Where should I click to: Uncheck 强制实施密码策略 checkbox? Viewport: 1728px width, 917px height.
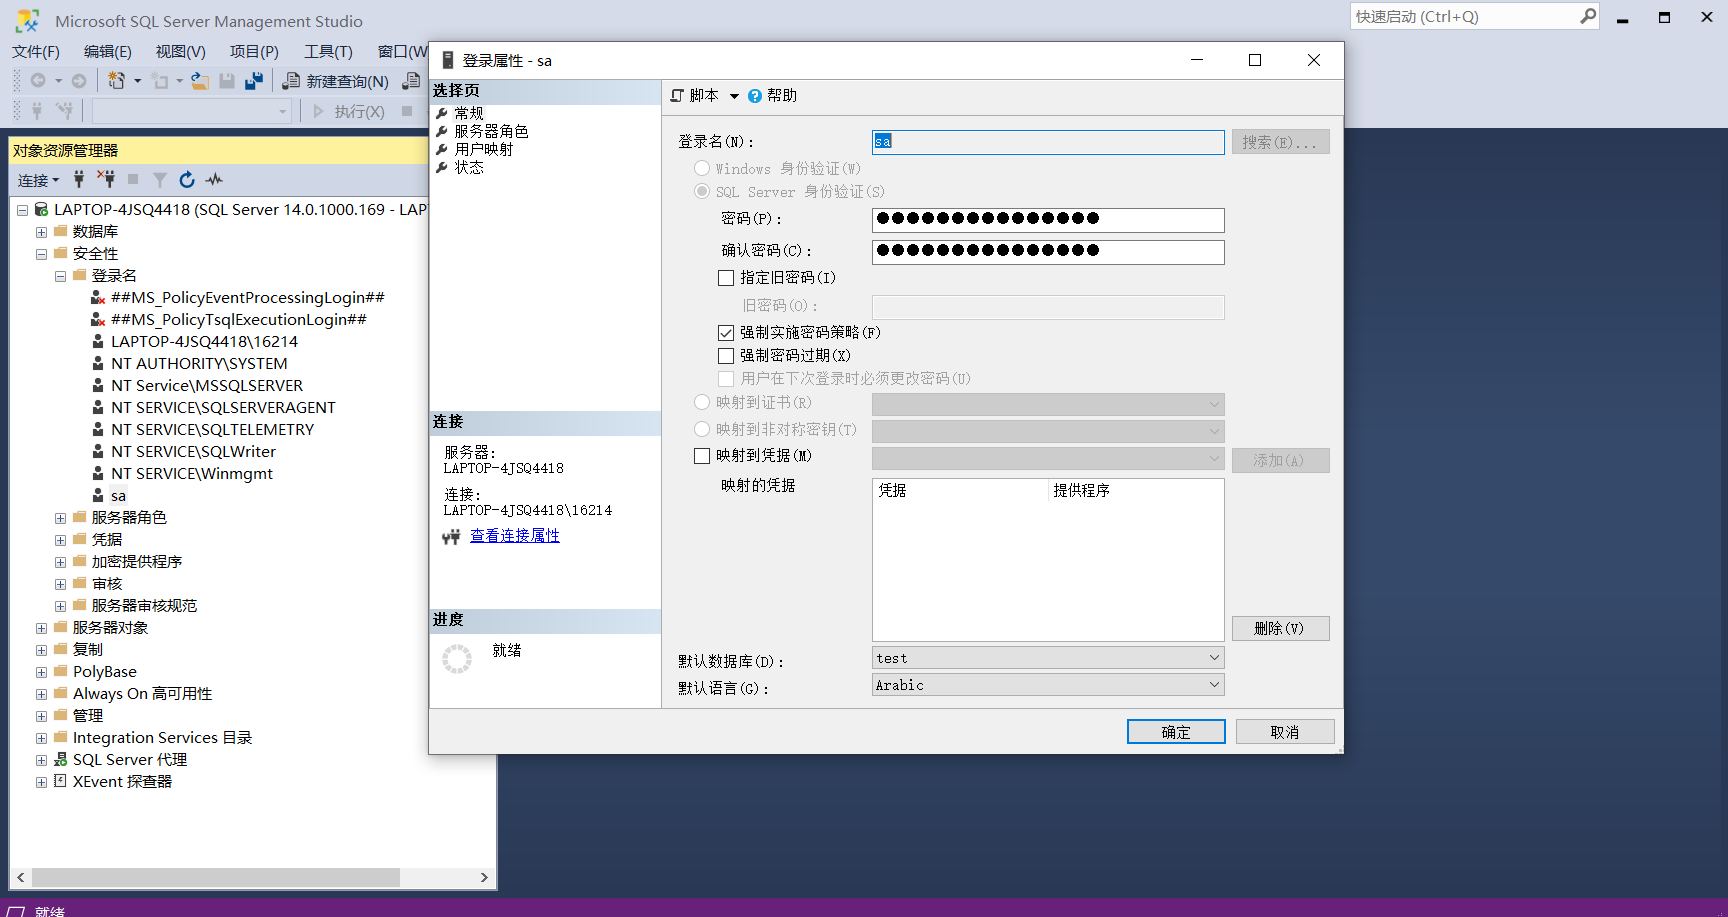pyautogui.click(x=726, y=333)
